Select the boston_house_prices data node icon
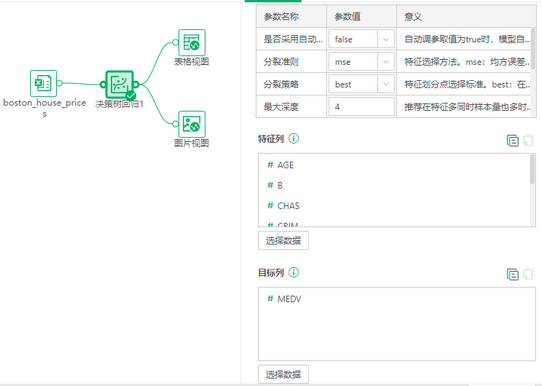This screenshot has width=542, height=386. (43, 83)
